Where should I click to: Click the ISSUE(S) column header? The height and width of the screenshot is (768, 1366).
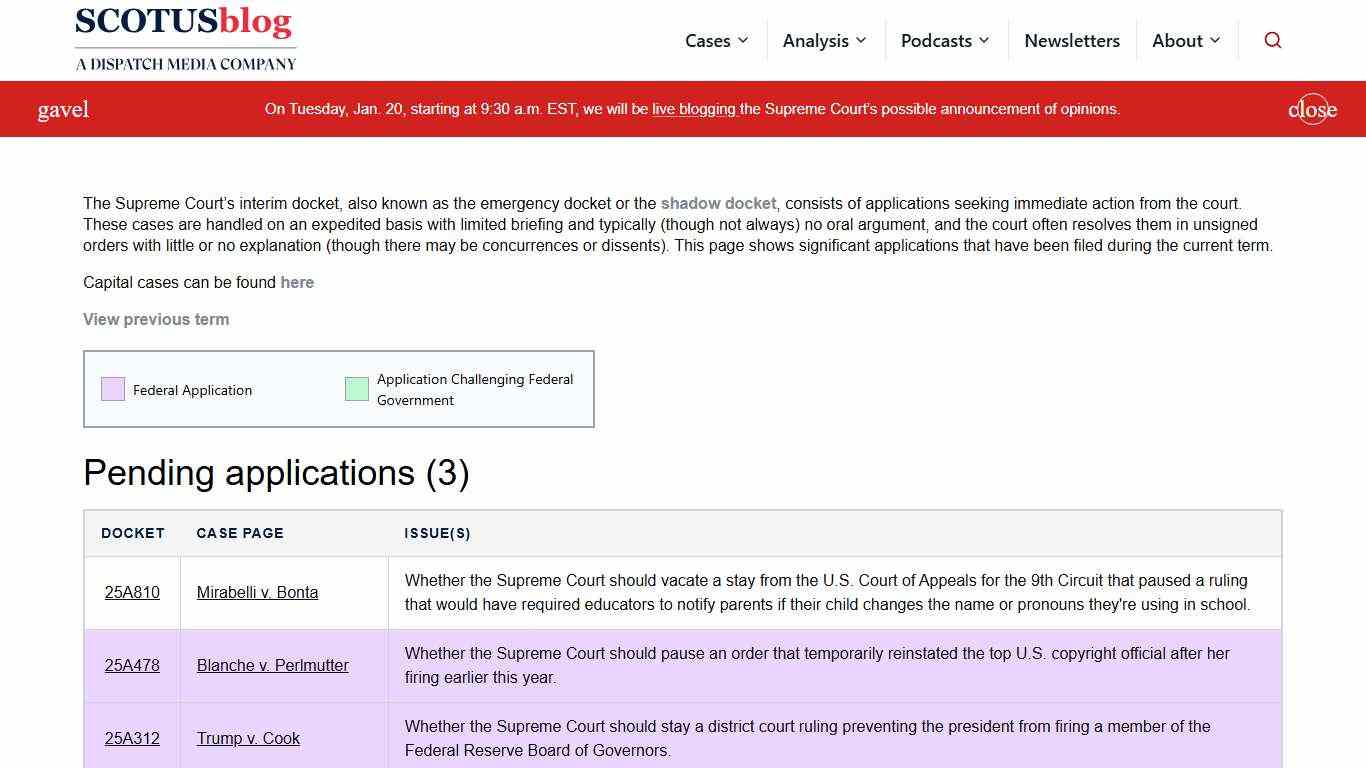point(438,533)
